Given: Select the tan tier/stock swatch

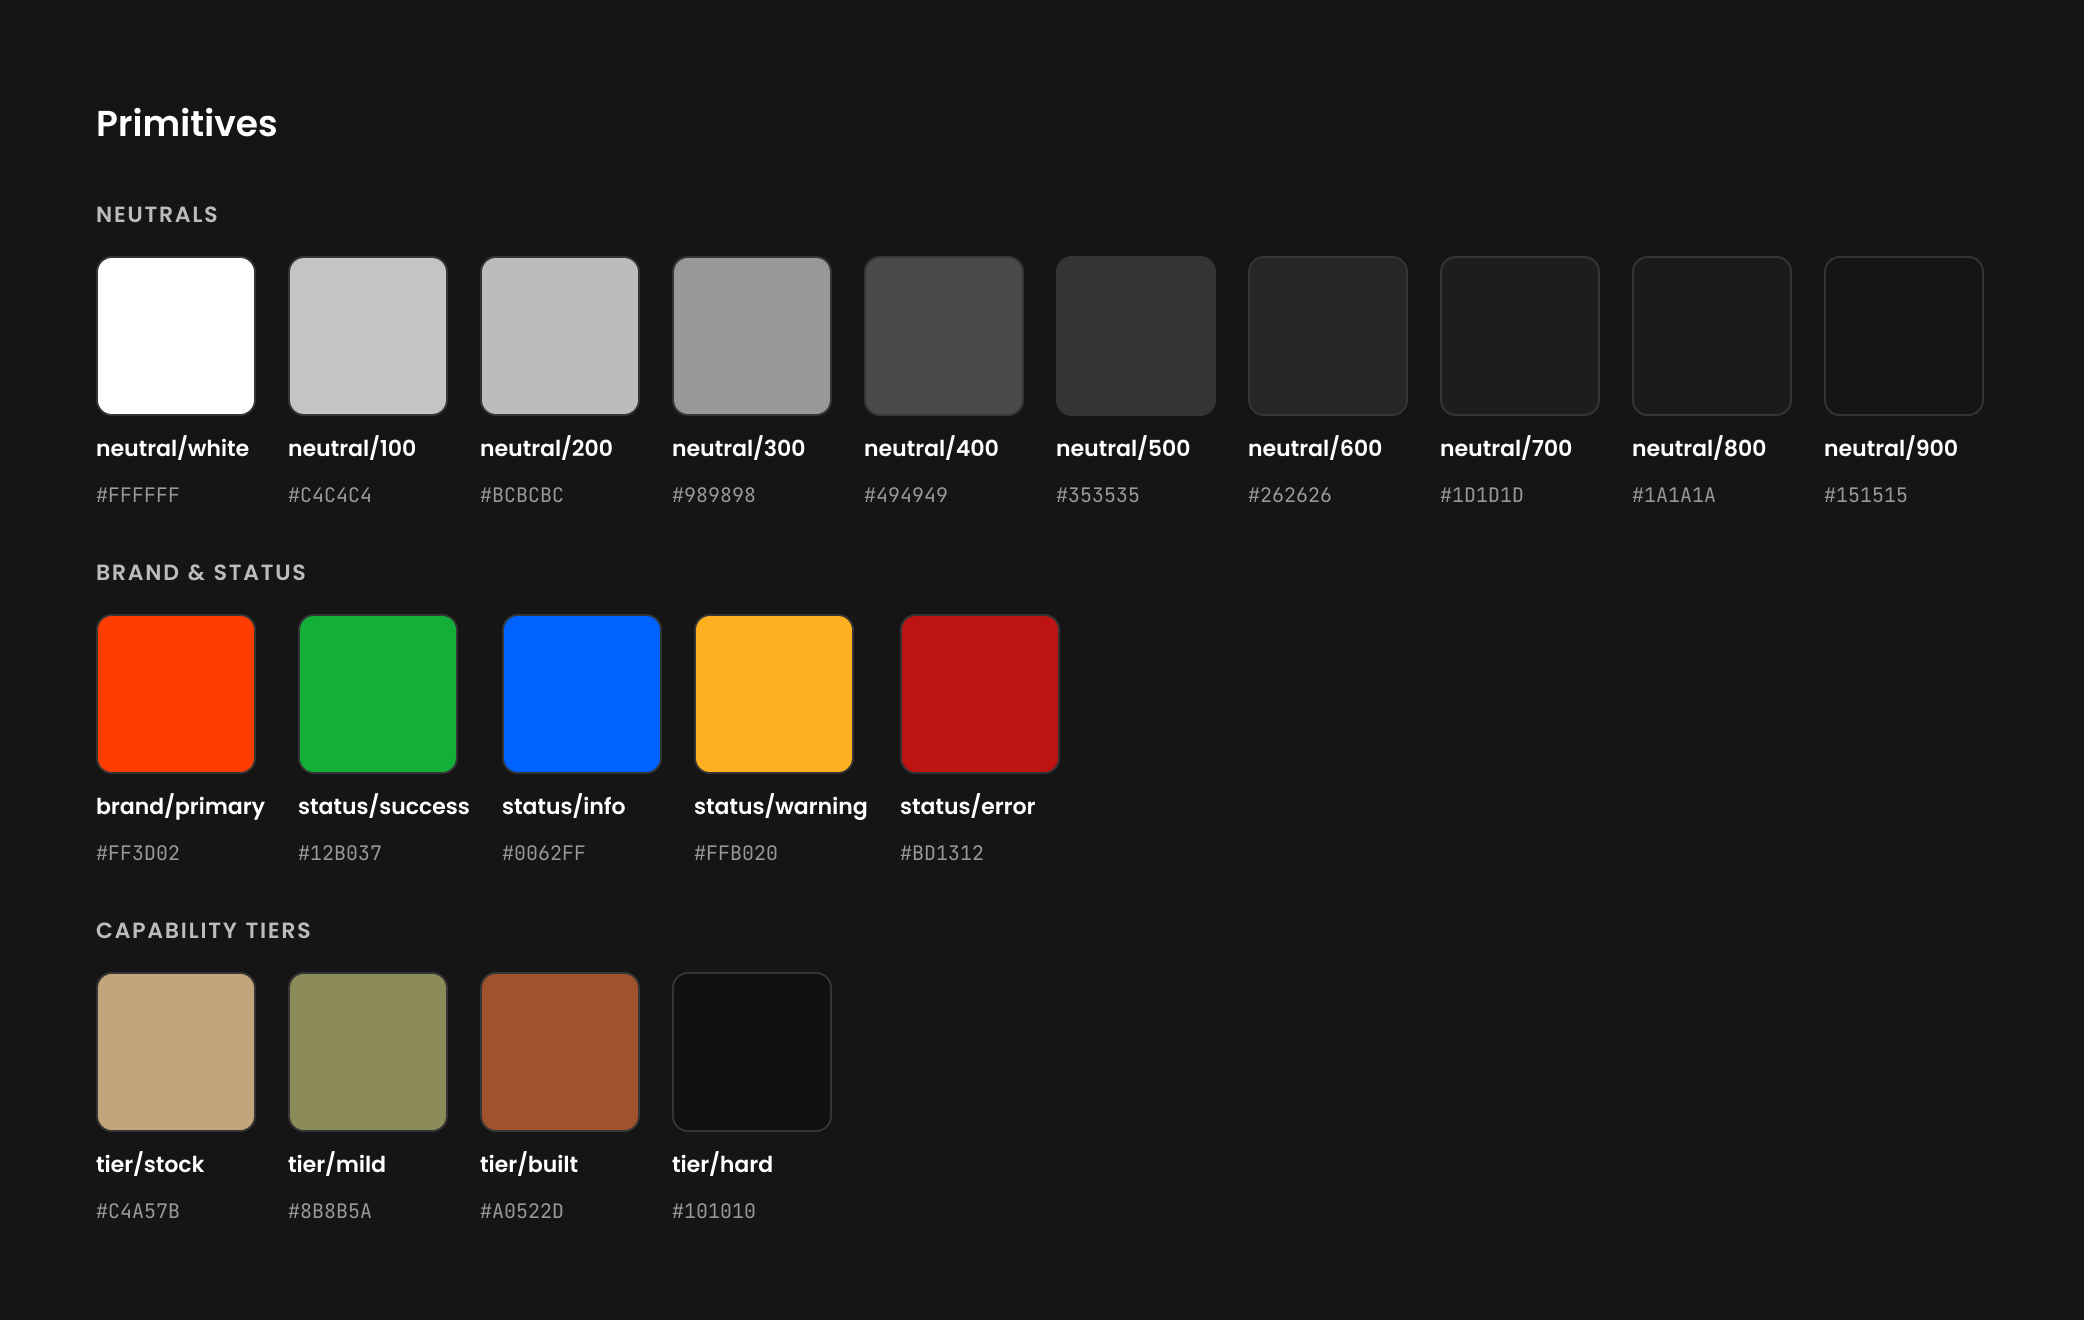Looking at the screenshot, I should tap(176, 1052).
